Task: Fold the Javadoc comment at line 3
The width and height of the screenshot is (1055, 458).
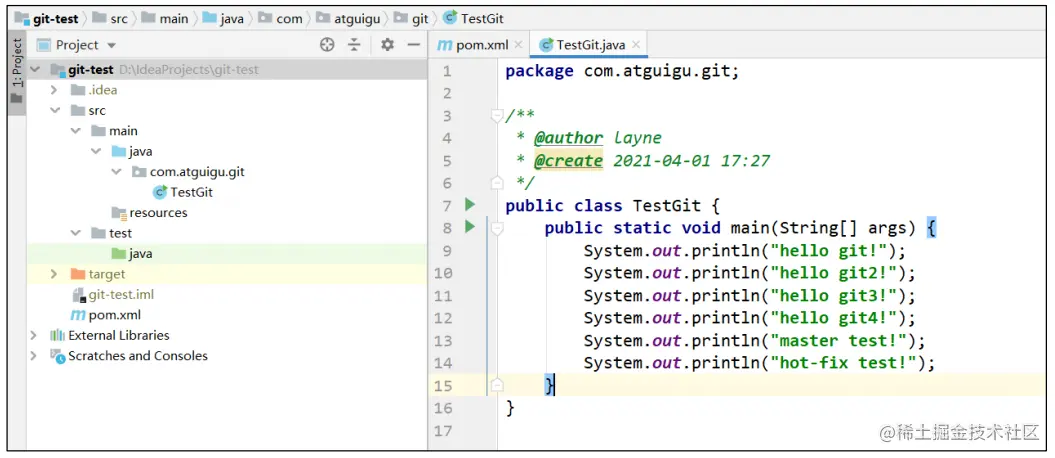Action: coord(497,116)
